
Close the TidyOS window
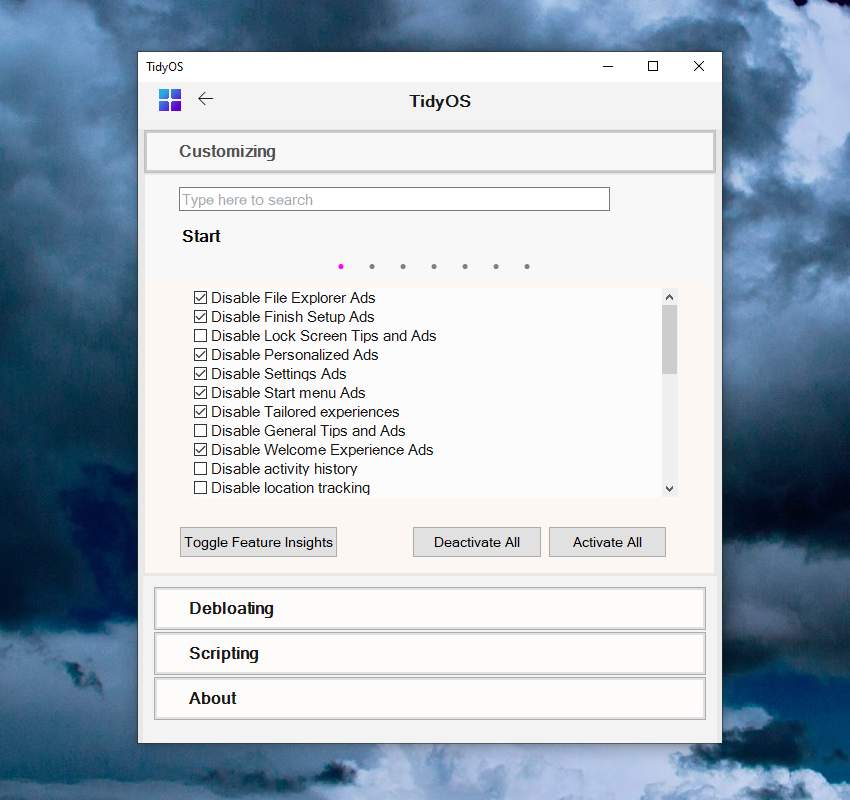699,66
